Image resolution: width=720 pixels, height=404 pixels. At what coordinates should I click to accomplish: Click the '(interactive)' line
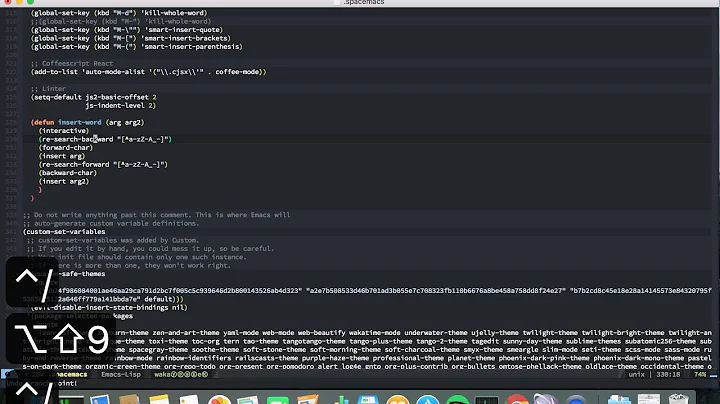pos(64,131)
